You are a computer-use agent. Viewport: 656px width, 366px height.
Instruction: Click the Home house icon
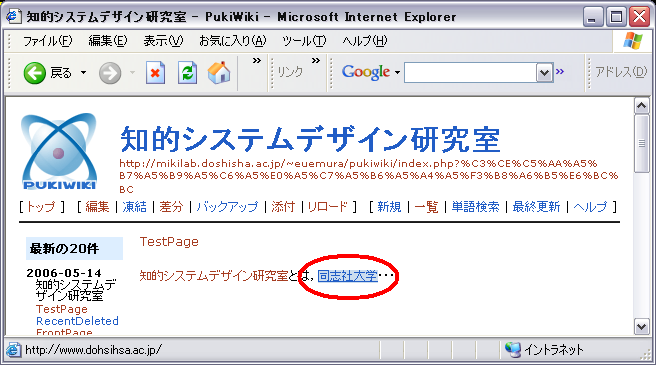click(219, 73)
